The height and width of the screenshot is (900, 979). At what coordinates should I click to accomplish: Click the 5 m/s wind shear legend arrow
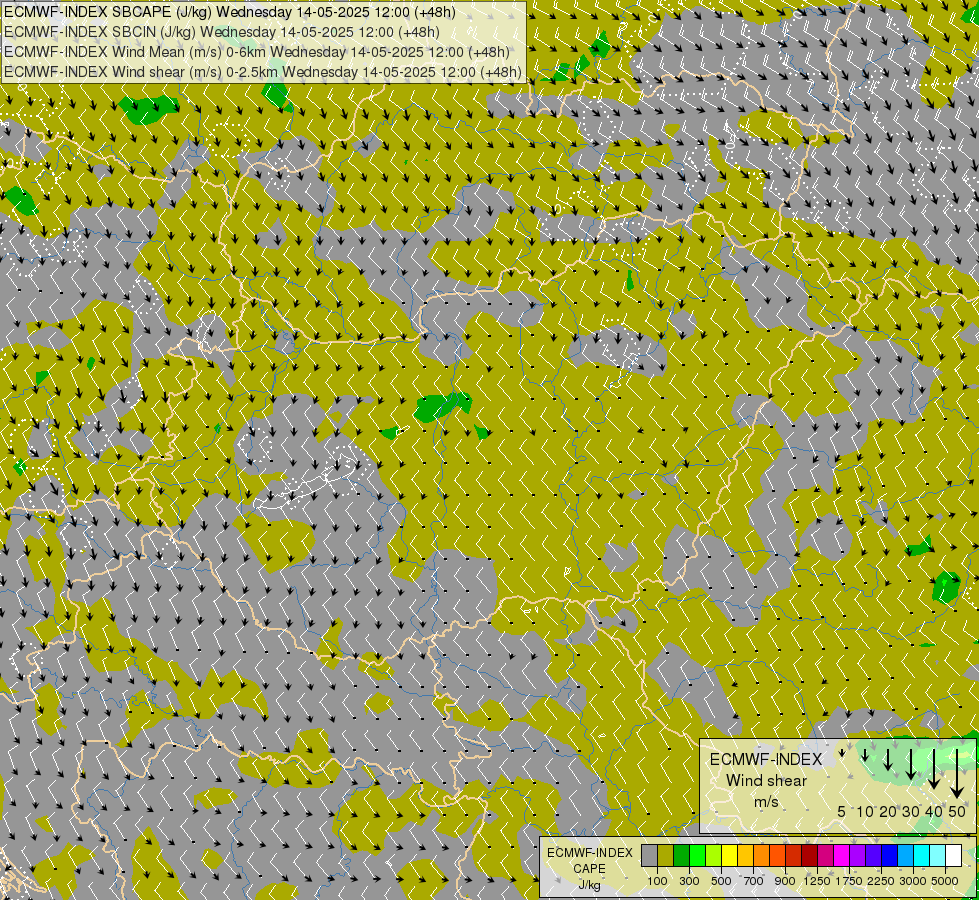click(842, 753)
